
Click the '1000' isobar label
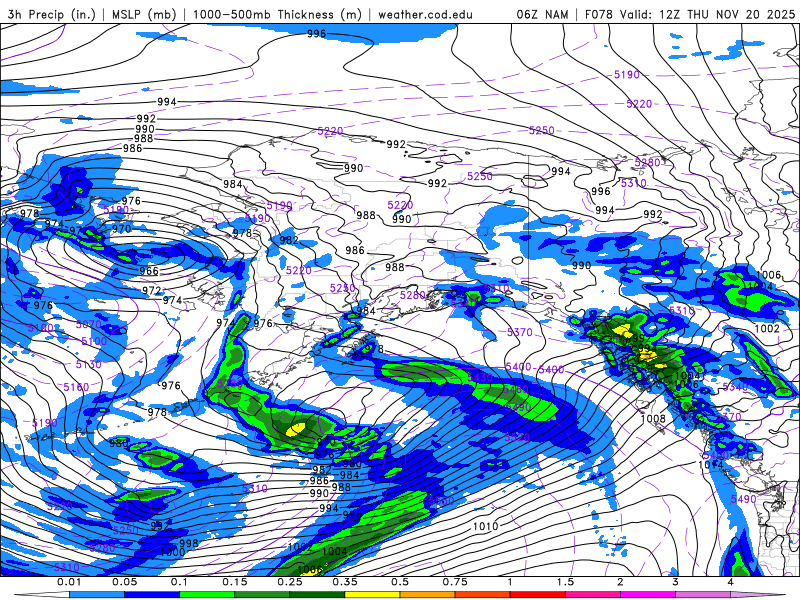point(172,552)
